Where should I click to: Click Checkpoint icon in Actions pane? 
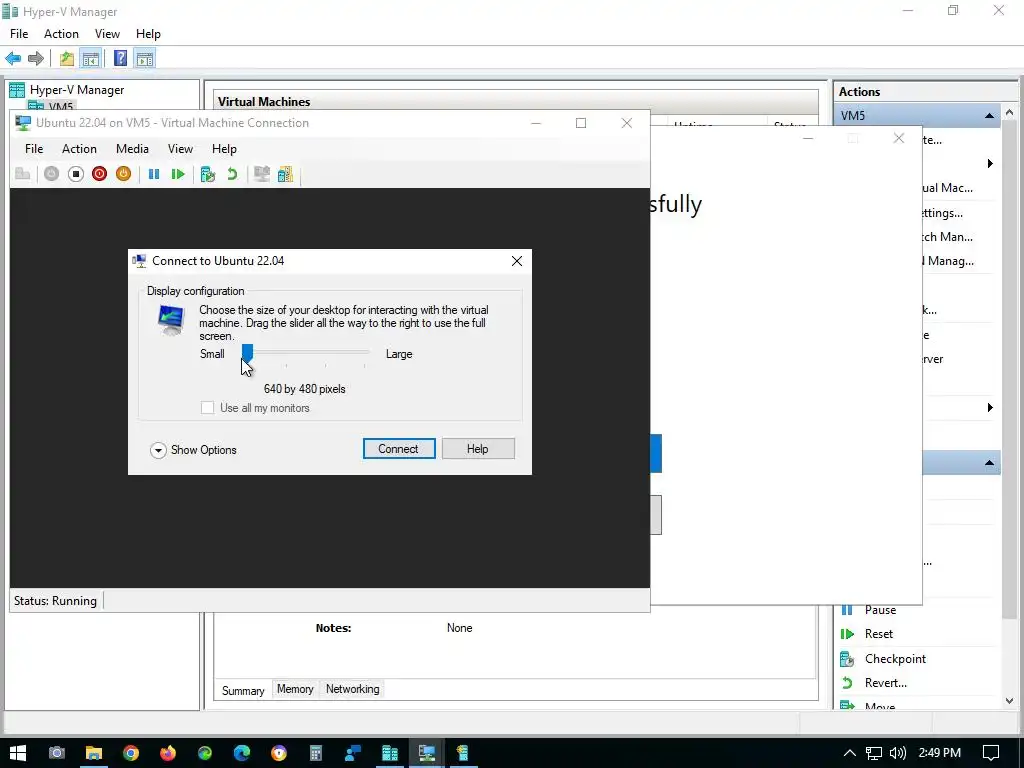(848, 659)
